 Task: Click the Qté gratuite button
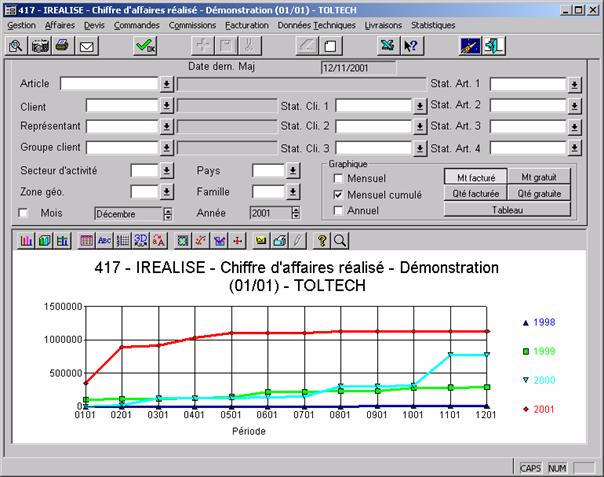[x=539, y=193]
